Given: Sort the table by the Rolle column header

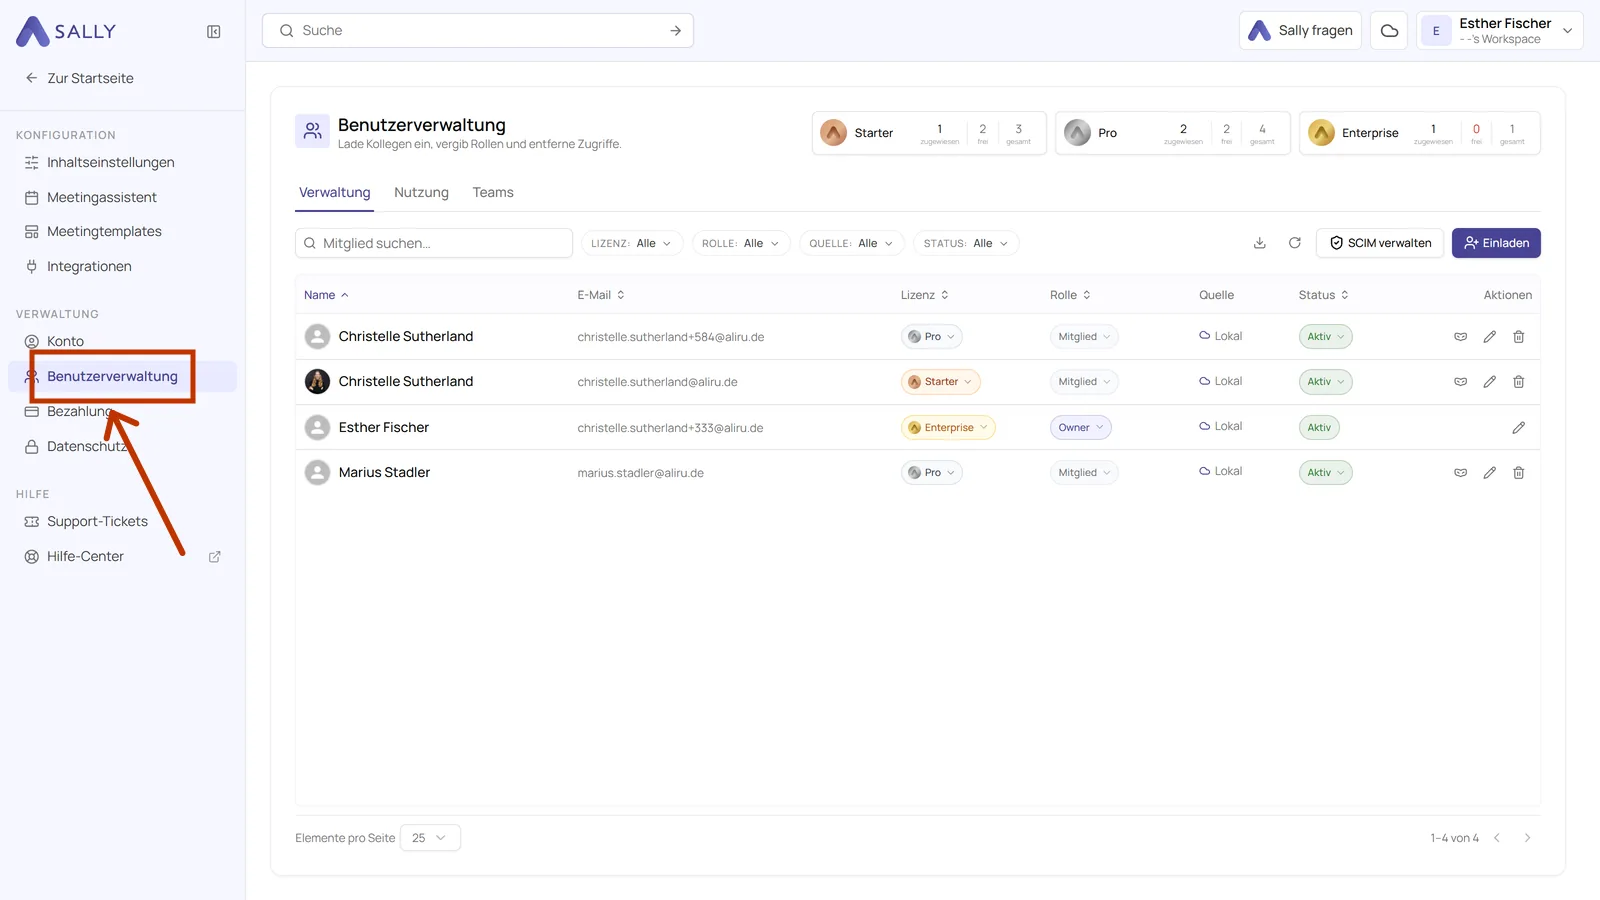Looking at the screenshot, I should (x=1070, y=295).
